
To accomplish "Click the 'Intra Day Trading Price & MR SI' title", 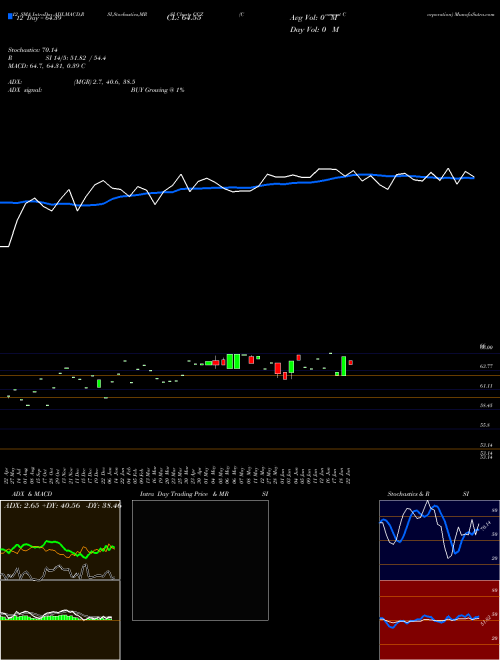I will tap(204, 494).
